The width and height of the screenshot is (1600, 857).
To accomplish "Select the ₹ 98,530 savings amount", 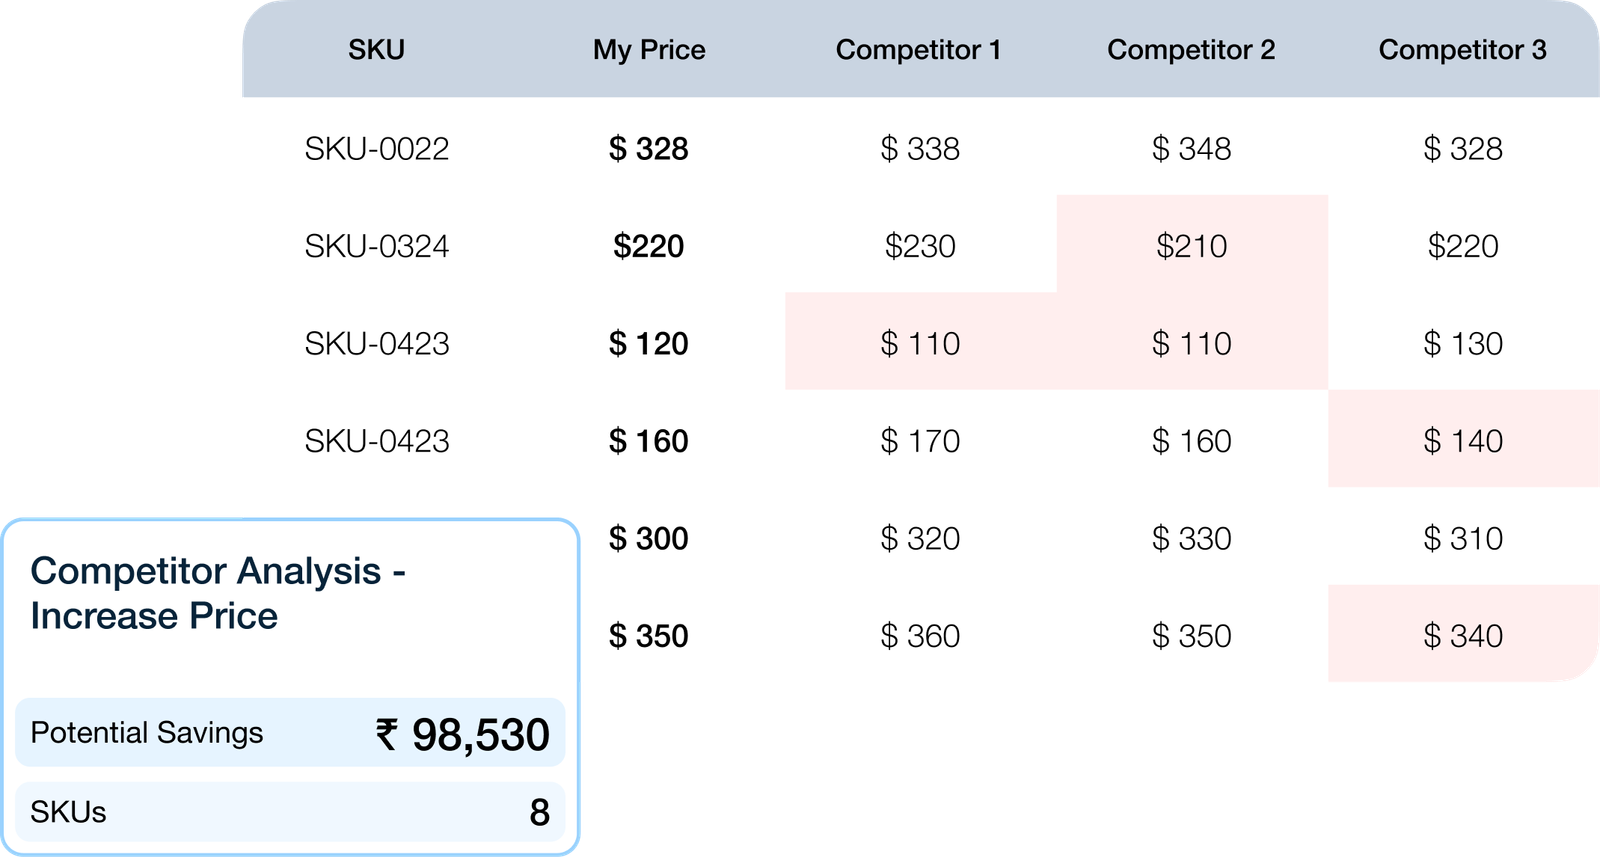I will pos(463,735).
